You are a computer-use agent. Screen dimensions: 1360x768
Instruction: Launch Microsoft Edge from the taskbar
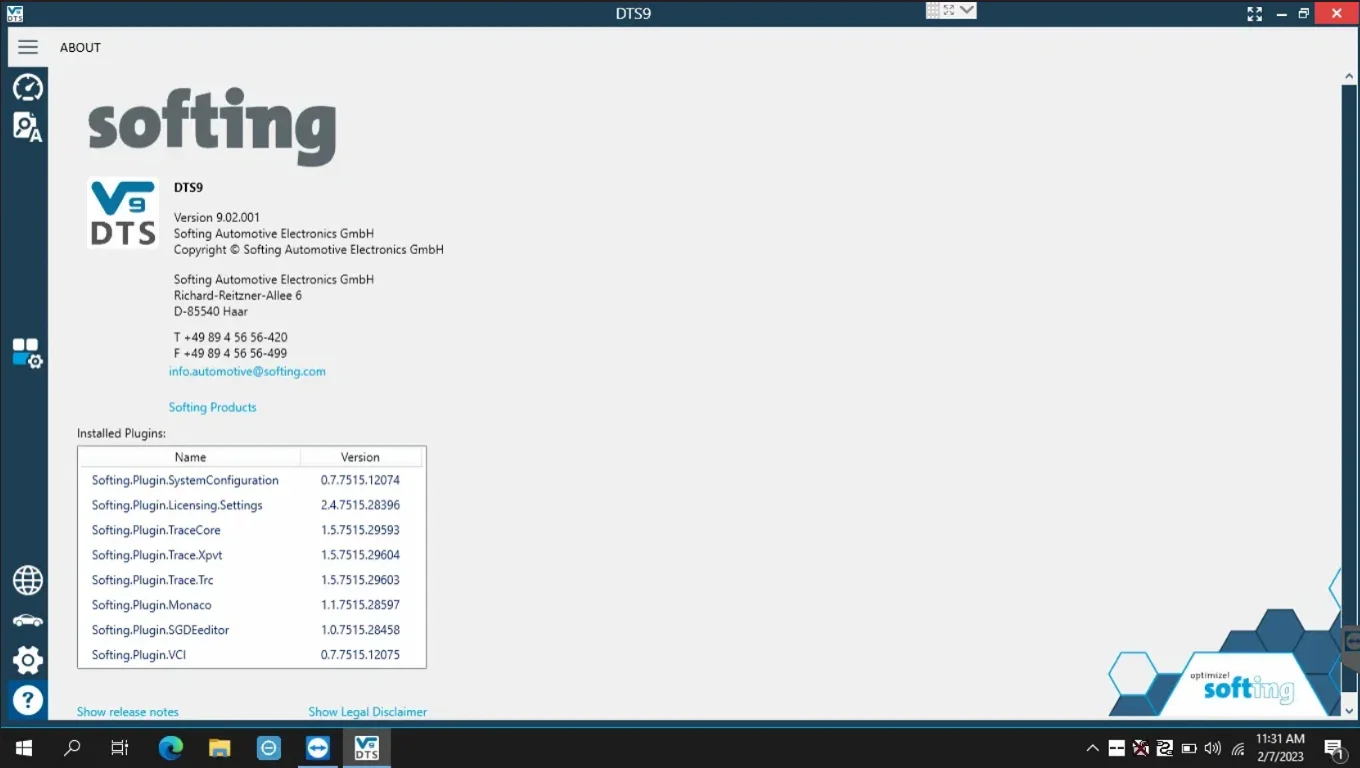(x=171, y=747)
